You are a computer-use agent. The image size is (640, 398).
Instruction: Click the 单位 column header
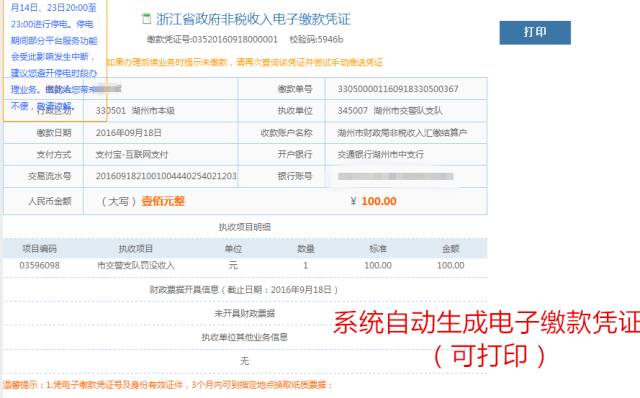(x=233, y=249)
